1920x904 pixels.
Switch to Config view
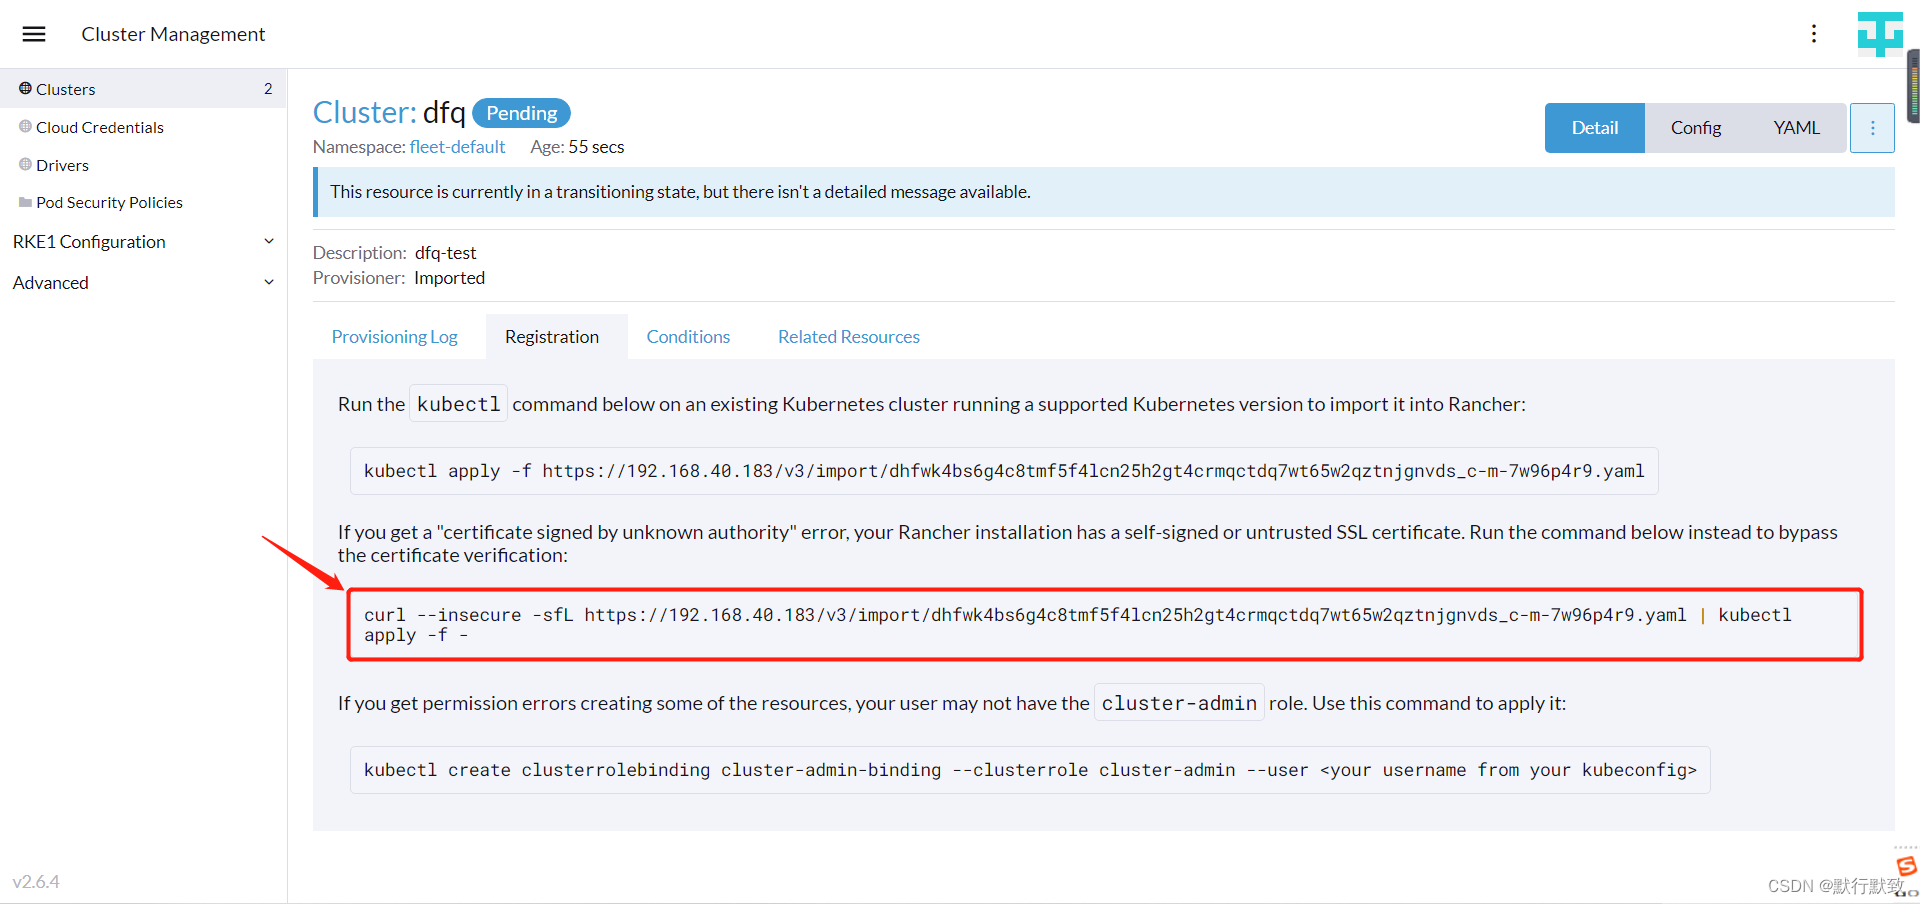coord(1695,128)
